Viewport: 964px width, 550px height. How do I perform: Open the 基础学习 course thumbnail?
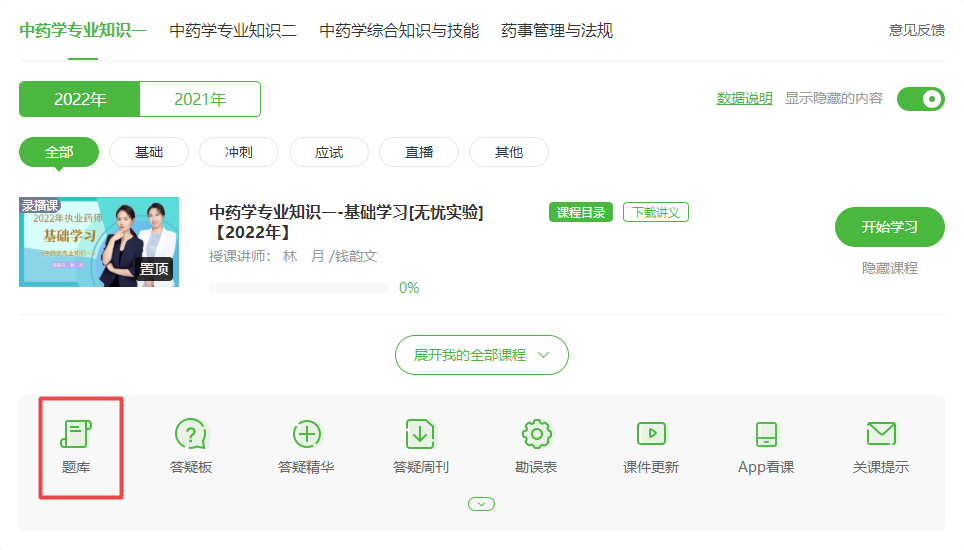pyautogui.click(x=99, y=242)
